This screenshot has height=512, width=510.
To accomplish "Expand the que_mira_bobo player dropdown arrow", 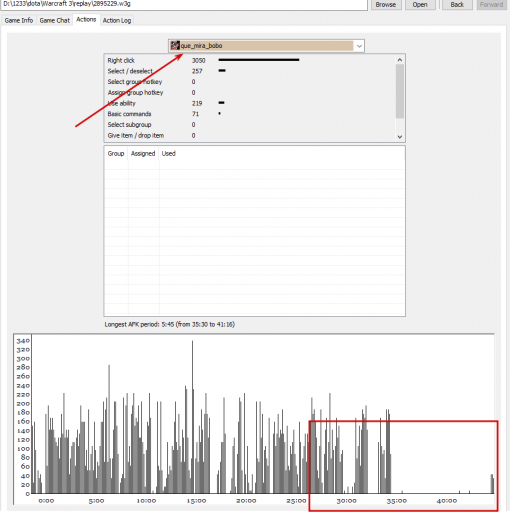I will tap(359, 46).
